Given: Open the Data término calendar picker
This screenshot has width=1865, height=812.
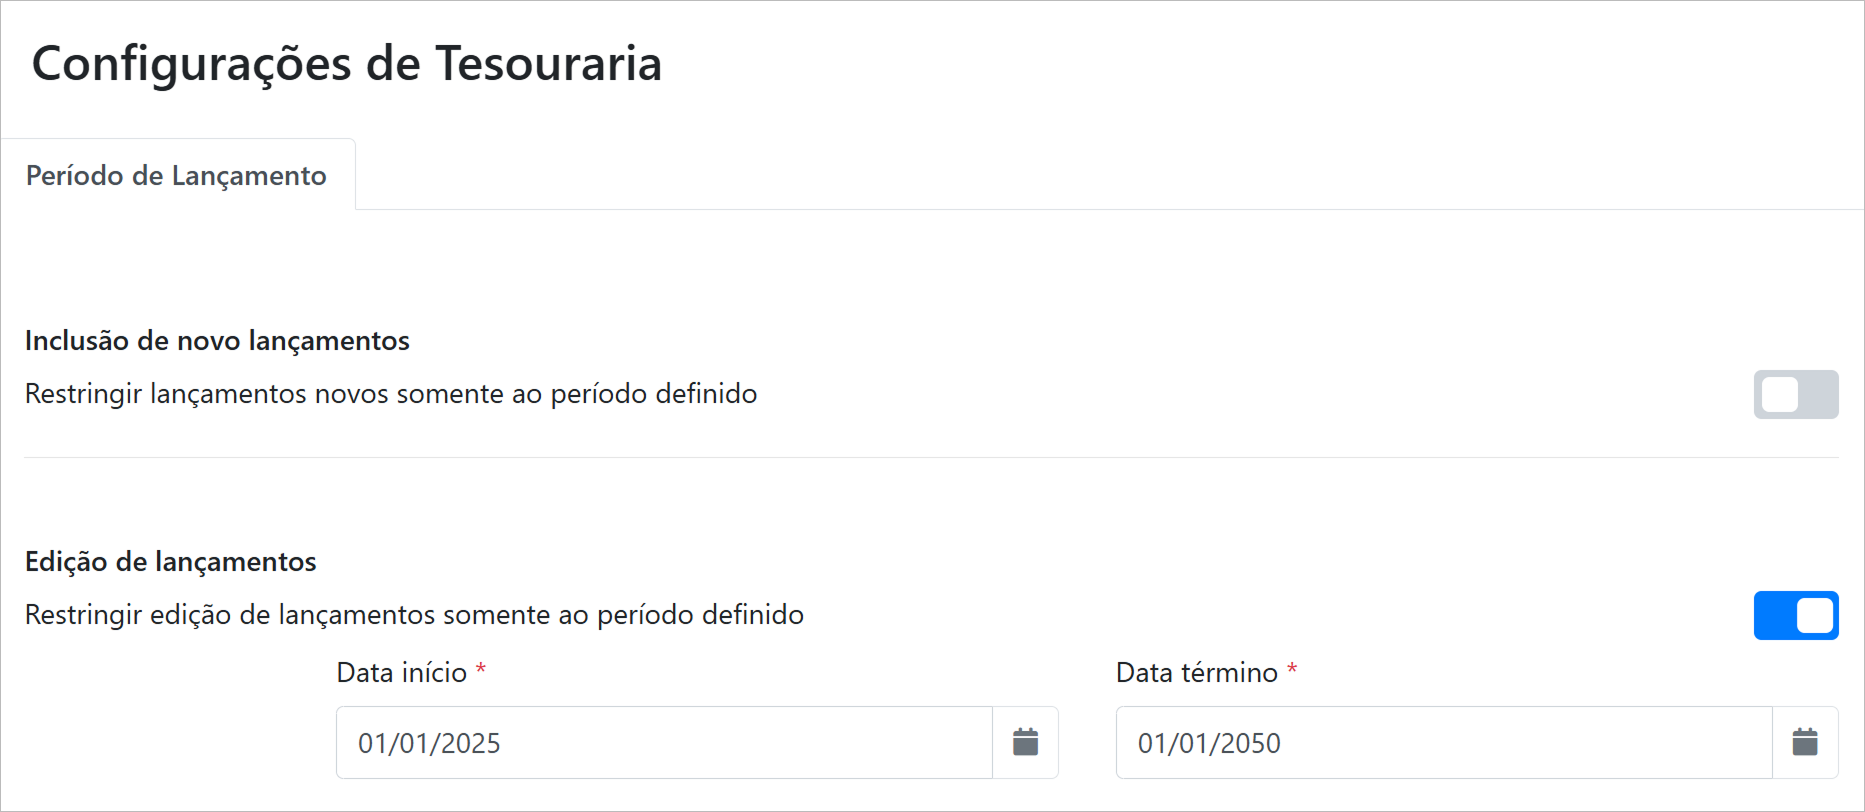Looking at the screenshot, I should coord(1804,742).
